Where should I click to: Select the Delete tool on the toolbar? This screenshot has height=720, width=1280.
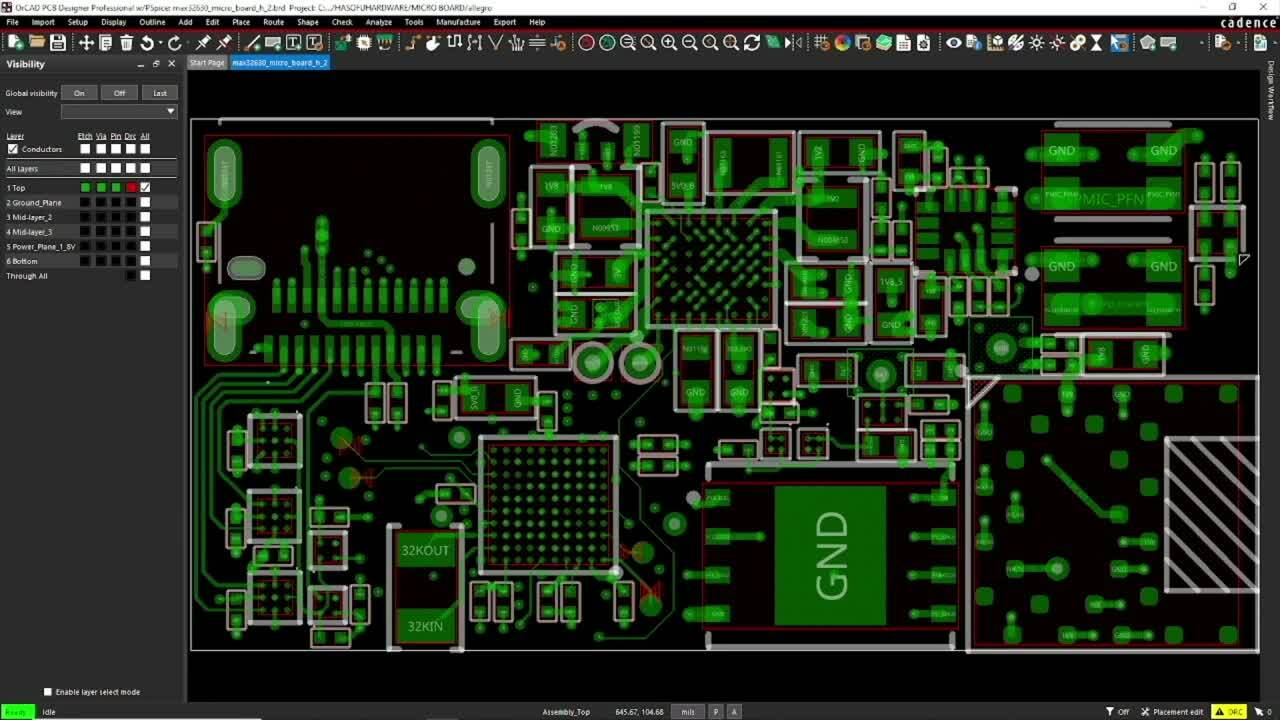click(x=126, y=43)
